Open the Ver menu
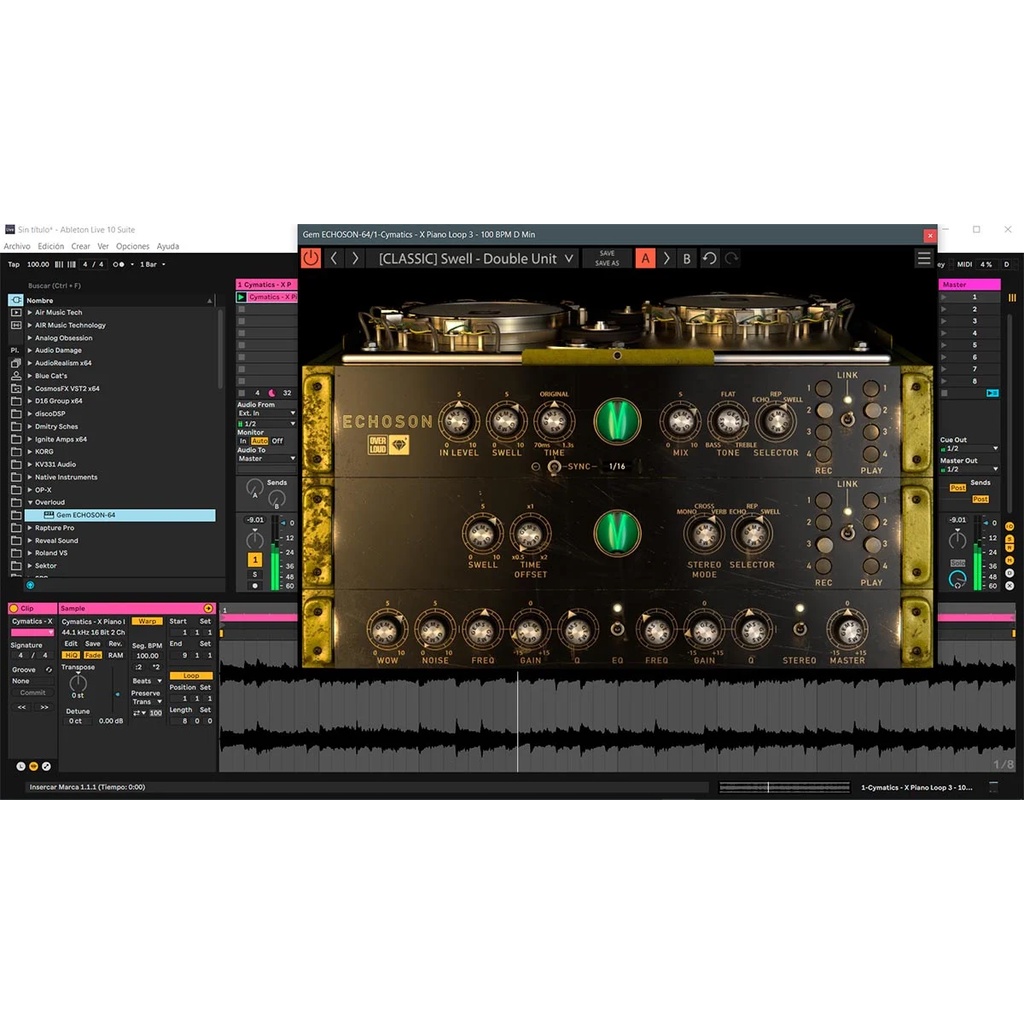This screenshot has height=1024, width=1024. coord(103,246)
